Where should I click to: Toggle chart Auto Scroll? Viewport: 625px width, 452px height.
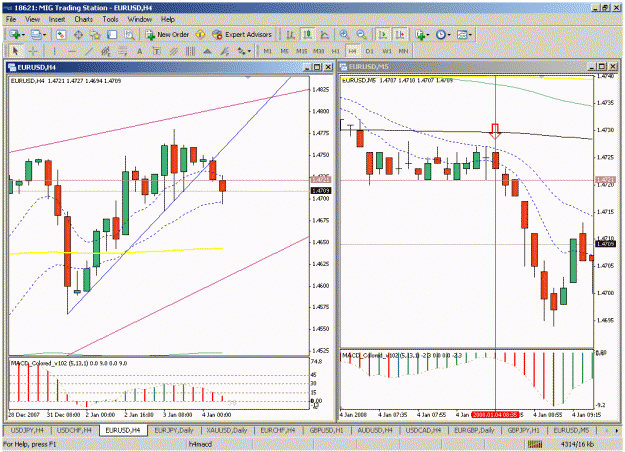pos(383,35)
